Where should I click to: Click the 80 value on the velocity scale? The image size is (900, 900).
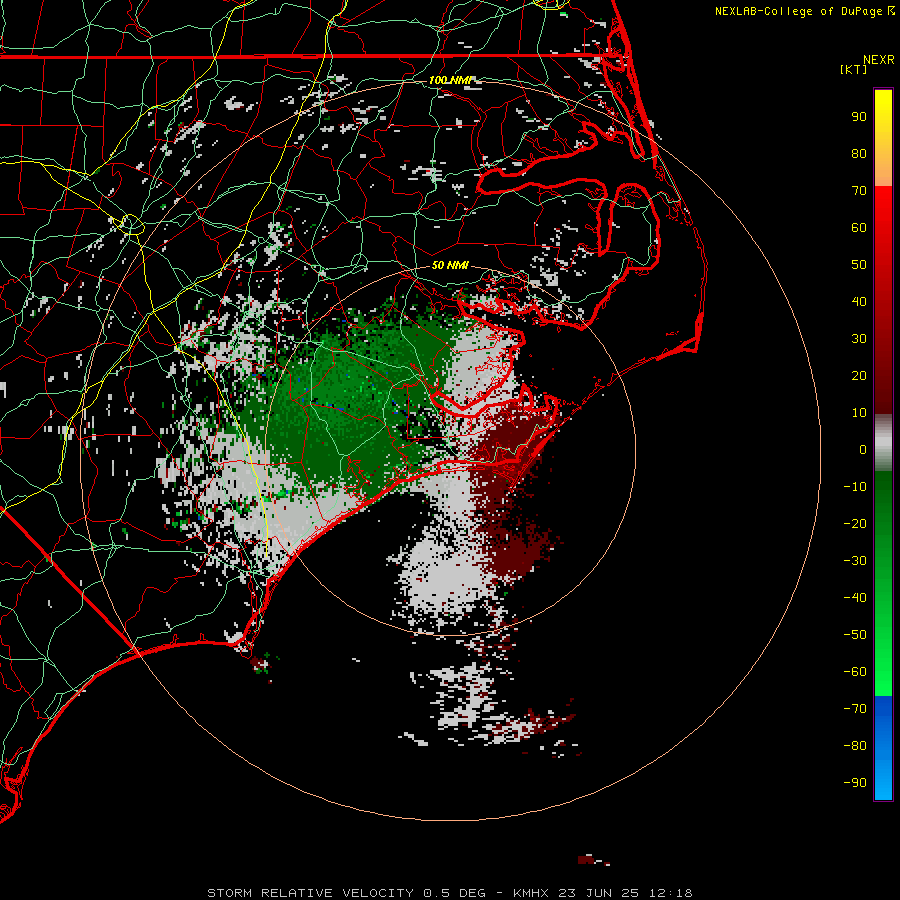click(x=859, y=153)
